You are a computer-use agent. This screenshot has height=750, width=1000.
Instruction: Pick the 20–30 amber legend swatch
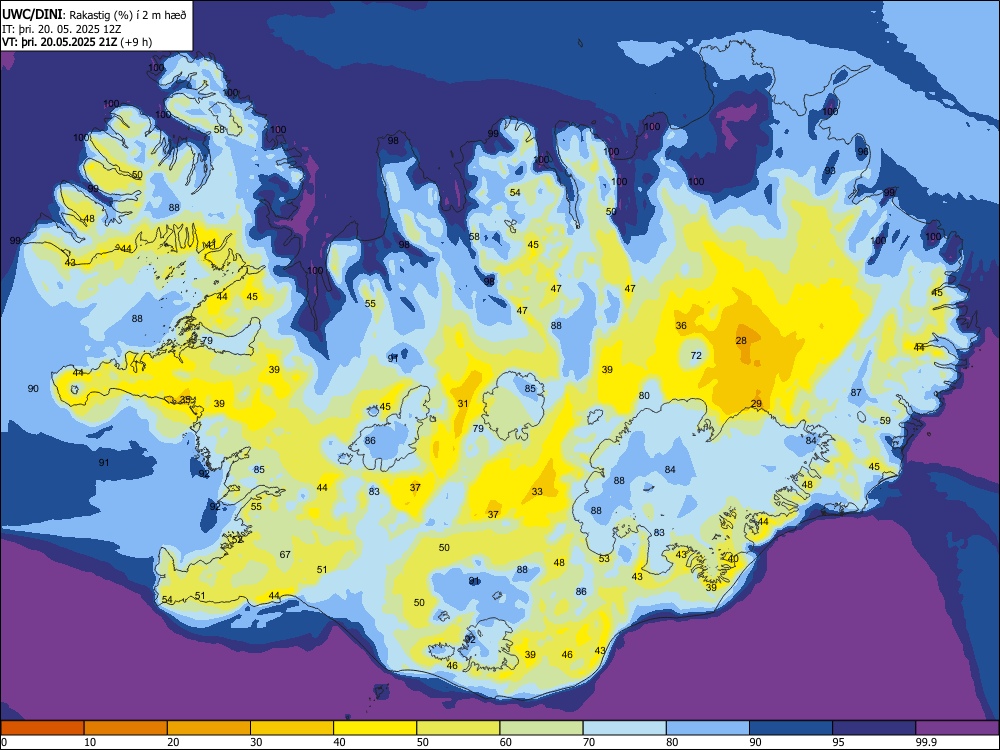209,728
